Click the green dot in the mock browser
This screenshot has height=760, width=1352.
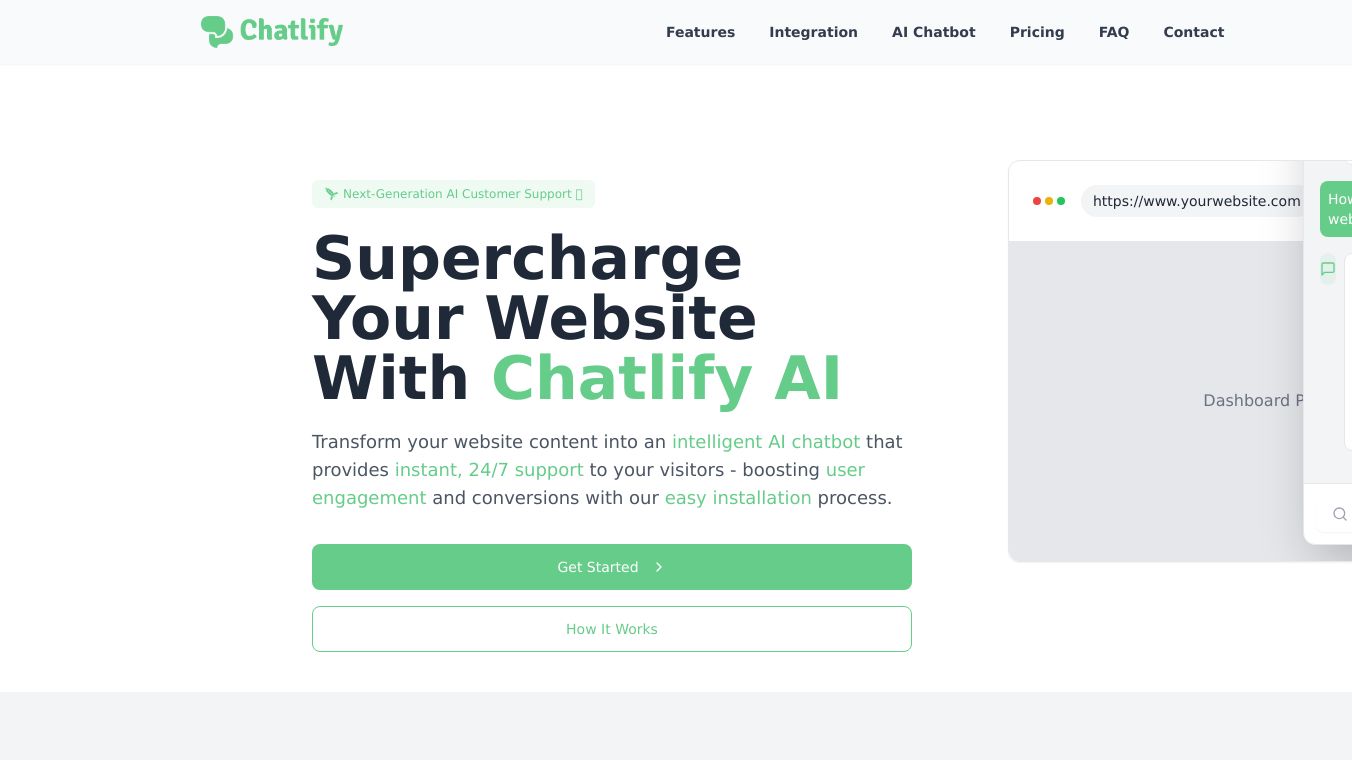point(1061,201)
